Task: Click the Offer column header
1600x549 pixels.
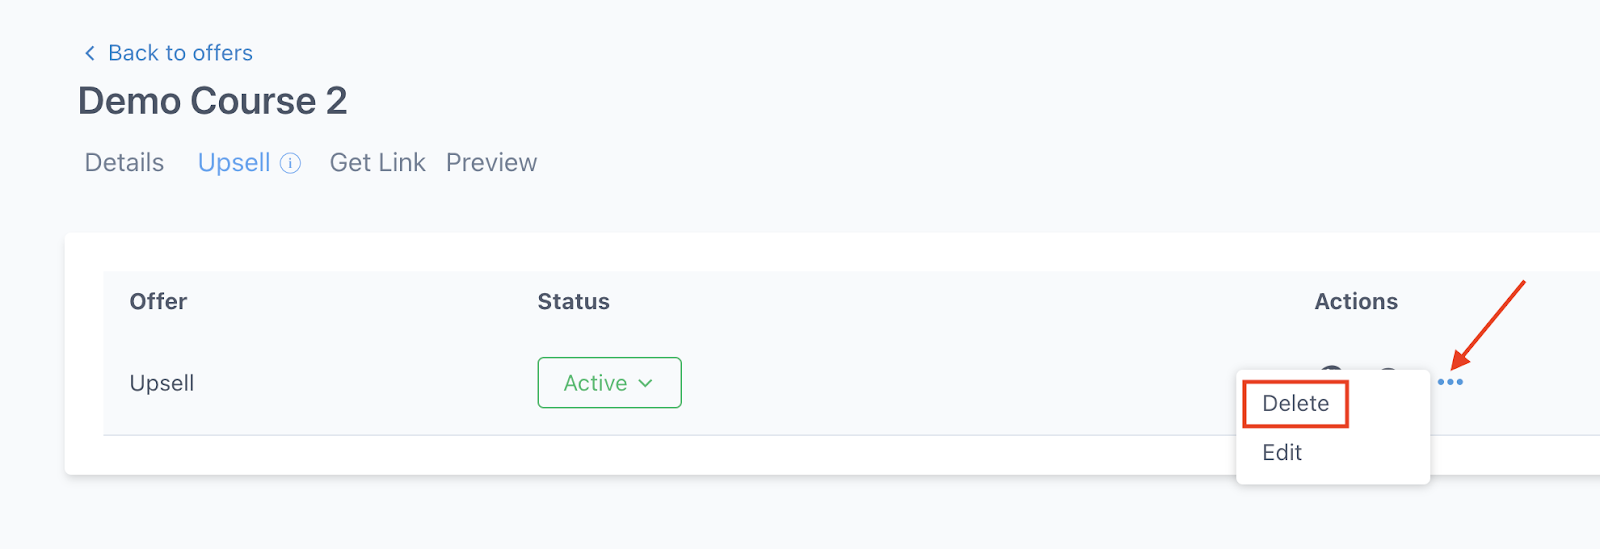Action: click(158, 302)
